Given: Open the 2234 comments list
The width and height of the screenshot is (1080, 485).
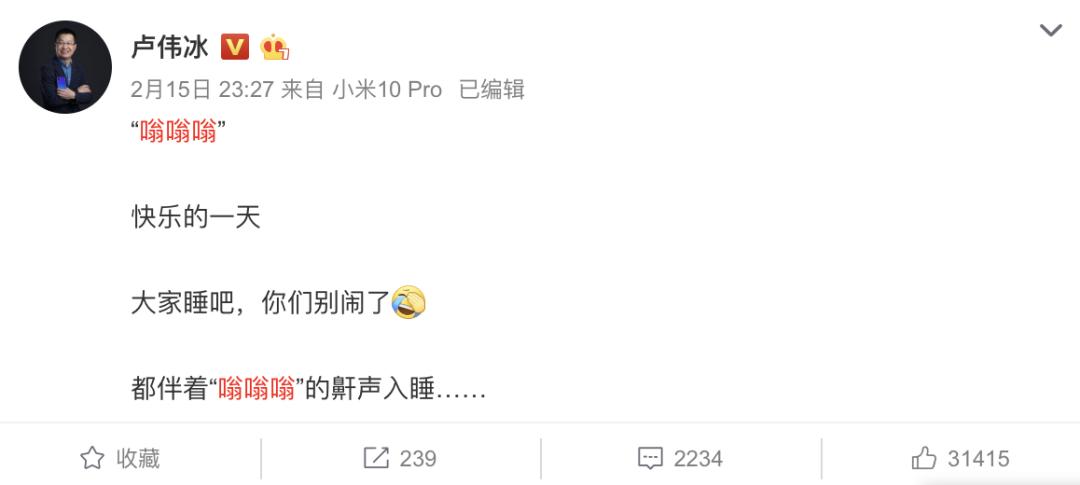Looking at the screenshot, I should [698, 458].
